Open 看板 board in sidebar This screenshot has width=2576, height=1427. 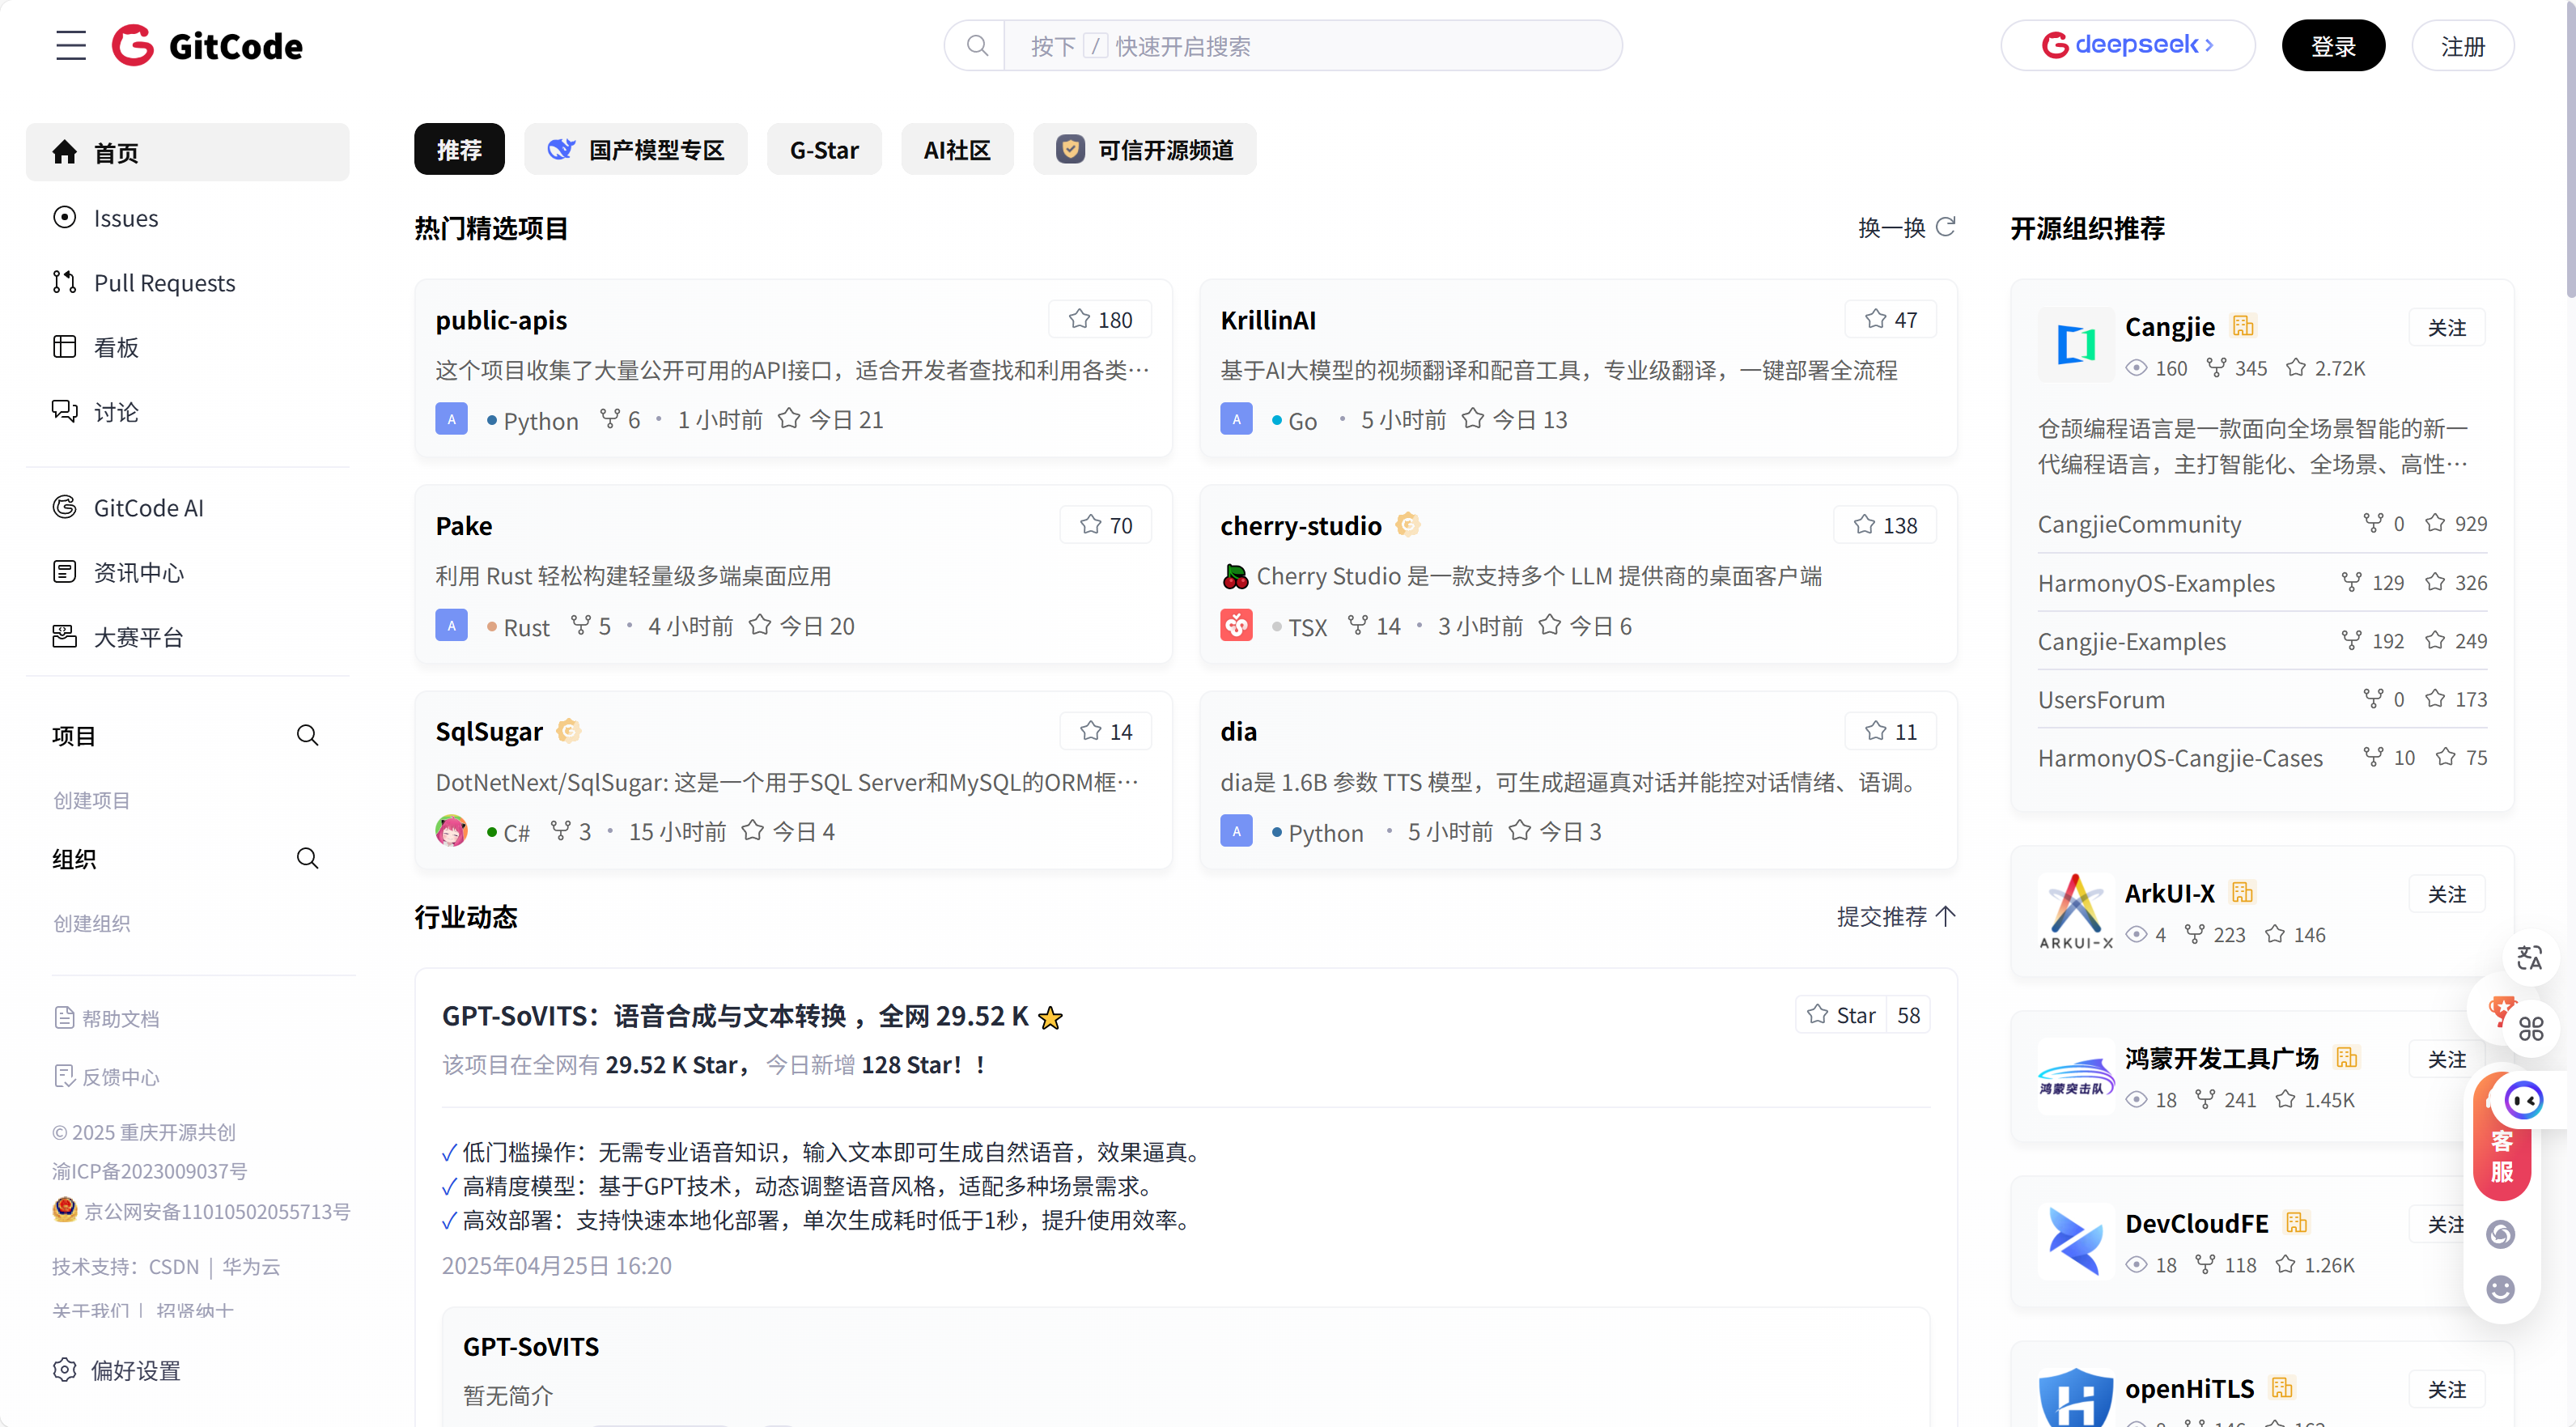coord(188,347)
